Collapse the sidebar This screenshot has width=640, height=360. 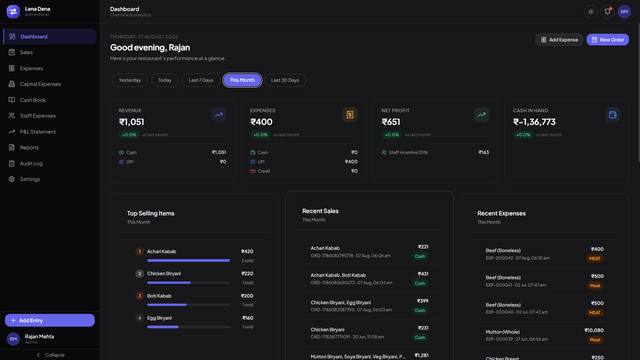coord(50,355)
